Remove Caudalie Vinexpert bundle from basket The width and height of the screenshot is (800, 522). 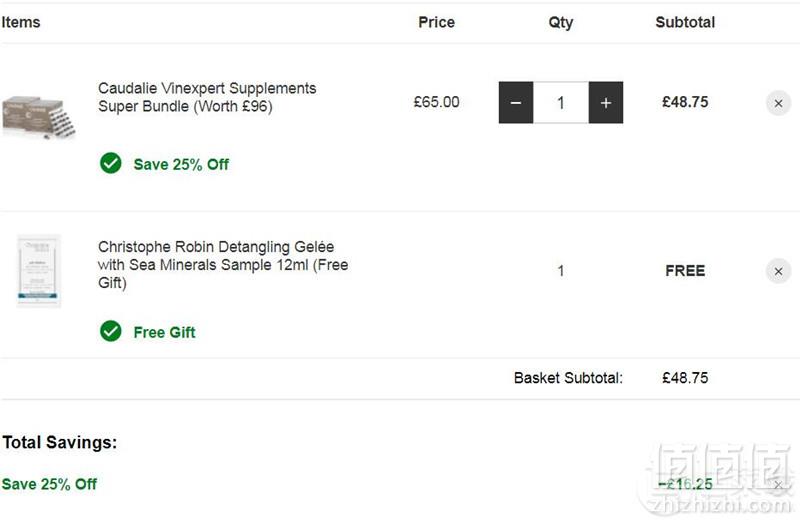tap(778, 103)
